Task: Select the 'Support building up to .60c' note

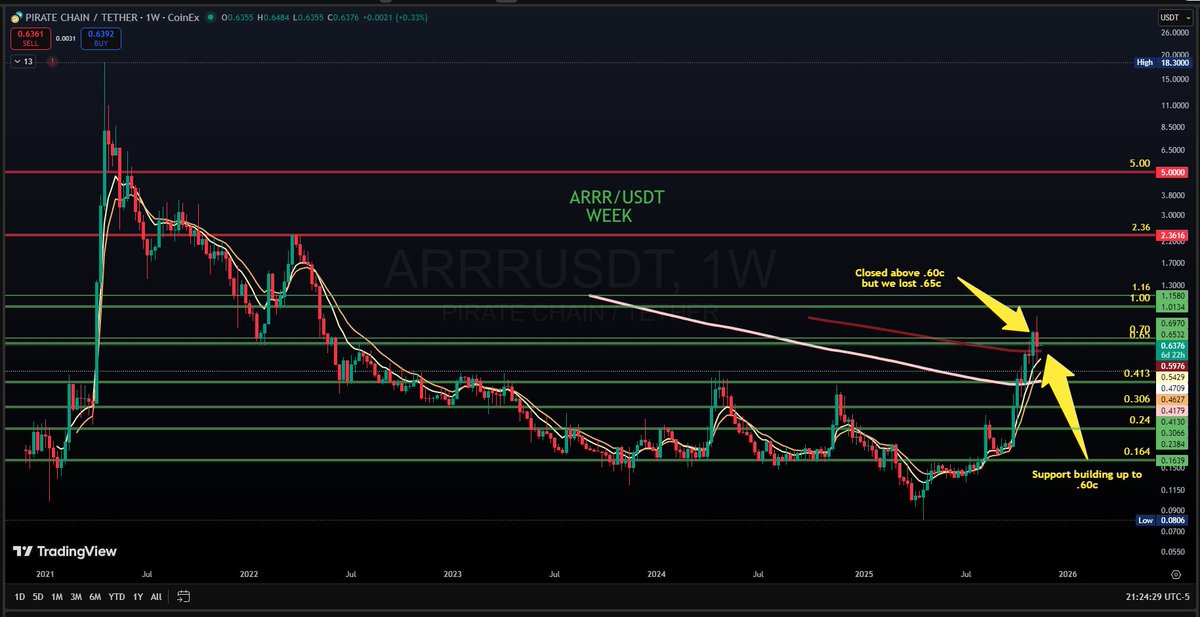Action: tap(1086, 480)
